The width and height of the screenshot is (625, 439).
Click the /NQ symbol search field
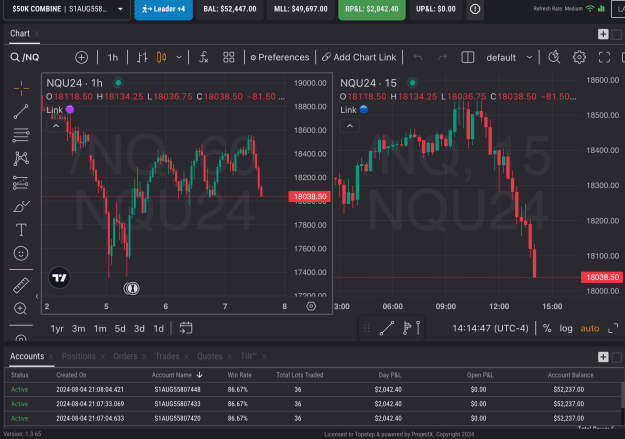pyautogui.click(x=30, y=57)
